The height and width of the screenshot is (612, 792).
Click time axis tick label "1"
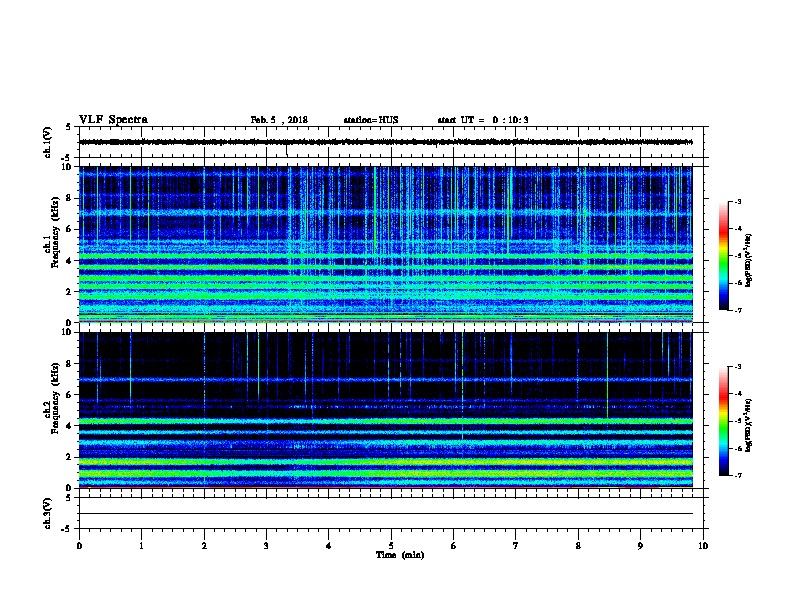point(142,546)
